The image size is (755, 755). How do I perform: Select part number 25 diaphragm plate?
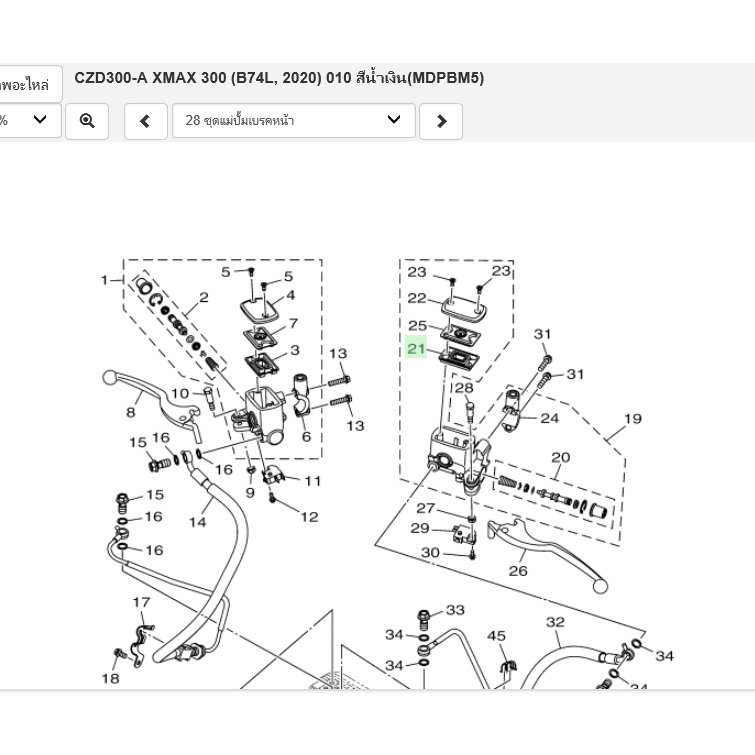(x=417, y=325)
